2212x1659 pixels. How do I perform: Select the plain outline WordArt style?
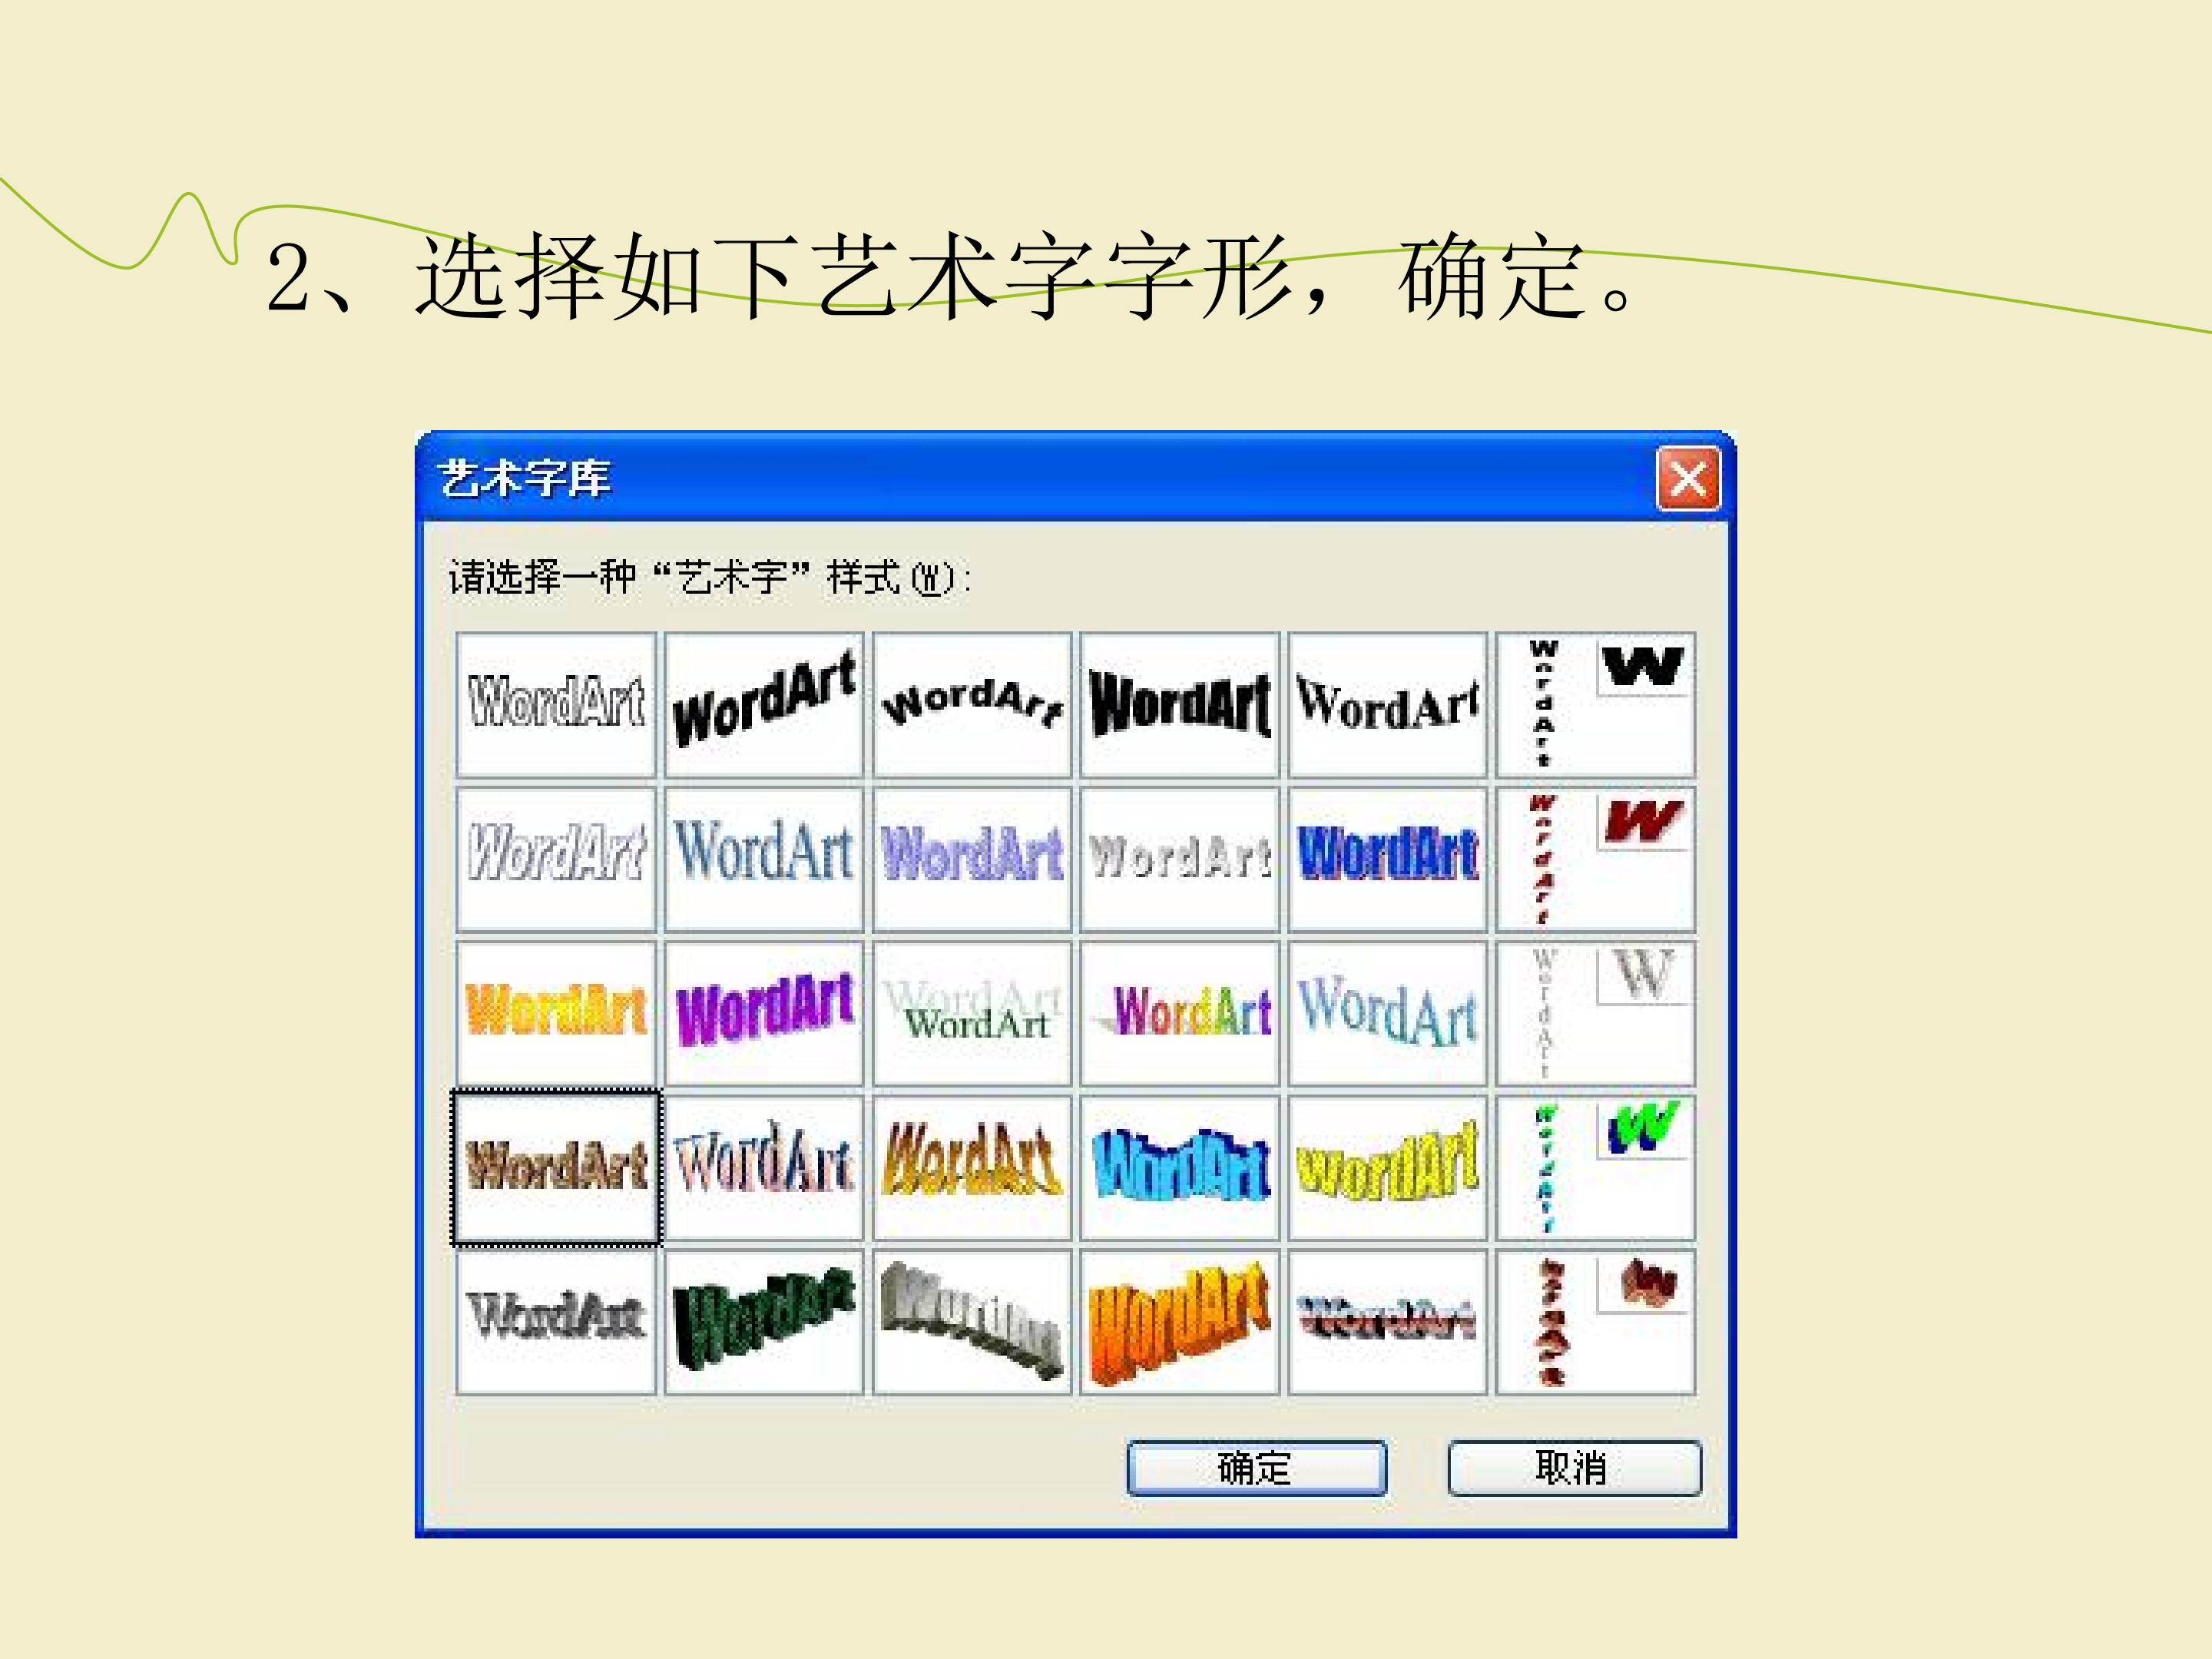click(x=556, y=705)
